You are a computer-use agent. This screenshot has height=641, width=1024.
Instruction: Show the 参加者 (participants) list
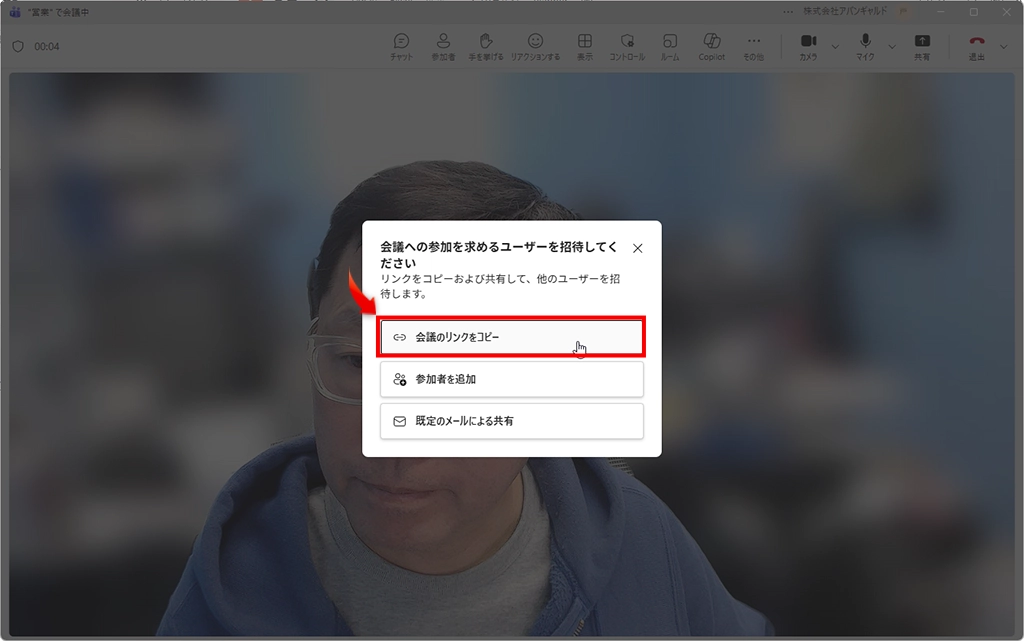(443, 47)
